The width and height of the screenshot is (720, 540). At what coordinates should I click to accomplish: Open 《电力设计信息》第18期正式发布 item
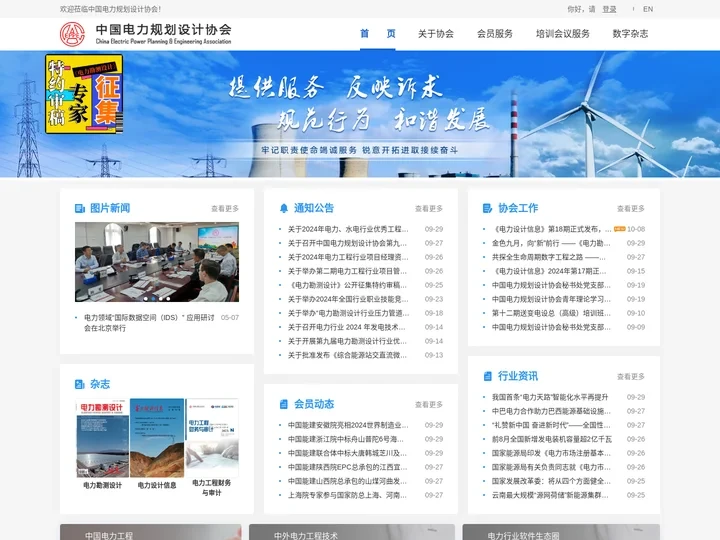tap(552, 229)
